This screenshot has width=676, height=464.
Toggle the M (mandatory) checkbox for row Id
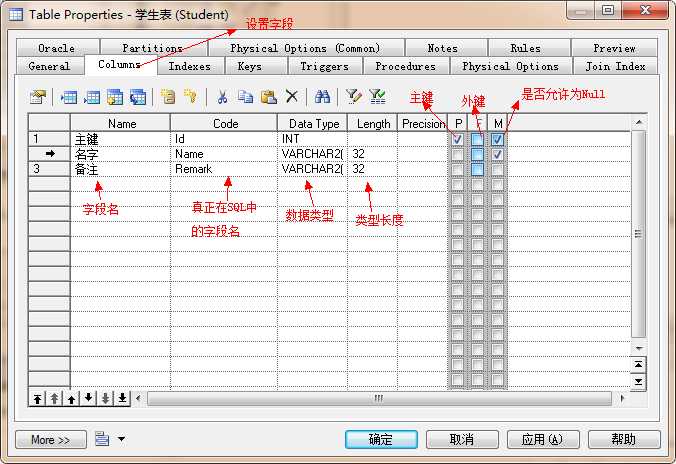(498, 139)
